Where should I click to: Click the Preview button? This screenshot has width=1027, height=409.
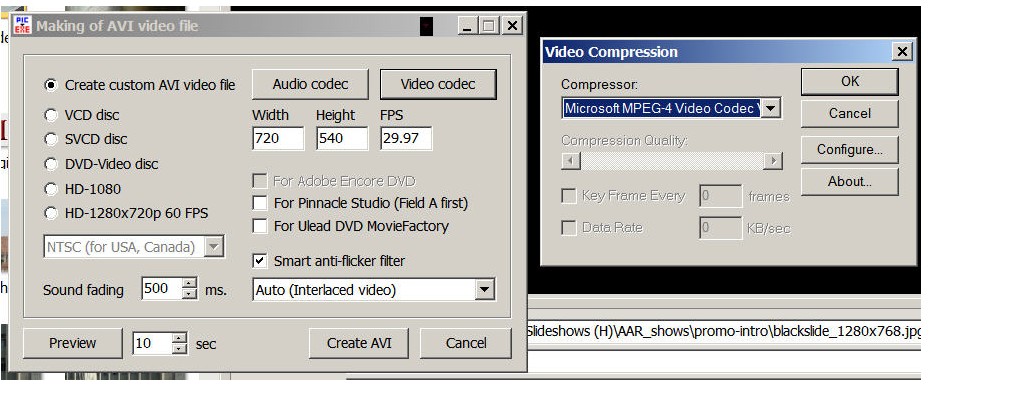[x=72, y=343]
